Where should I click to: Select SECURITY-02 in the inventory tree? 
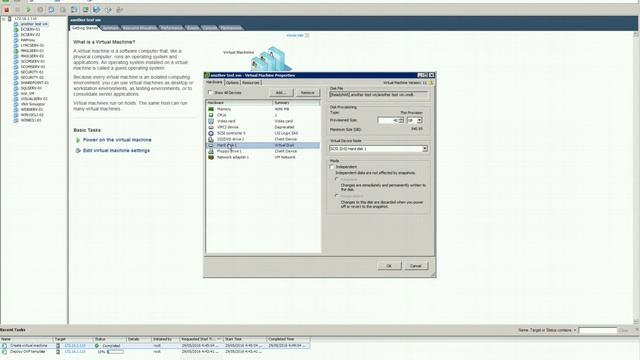point(32,77)
